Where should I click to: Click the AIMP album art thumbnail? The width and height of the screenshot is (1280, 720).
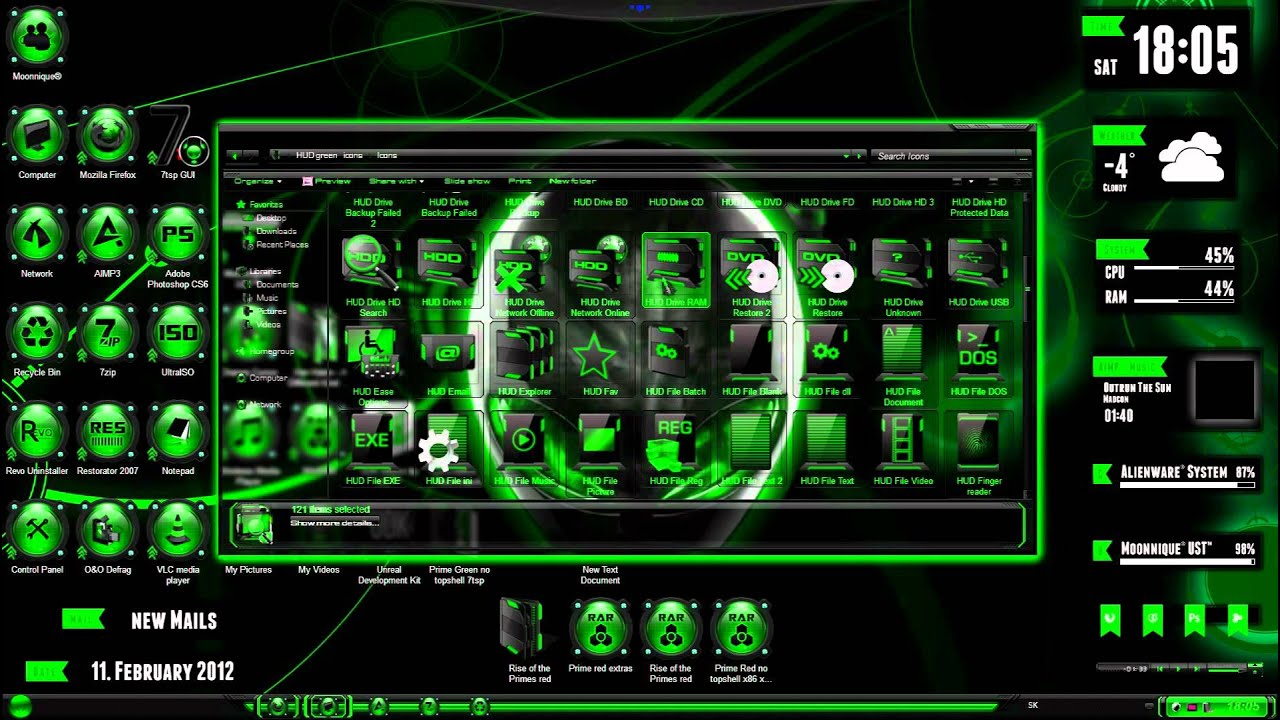1225,390
